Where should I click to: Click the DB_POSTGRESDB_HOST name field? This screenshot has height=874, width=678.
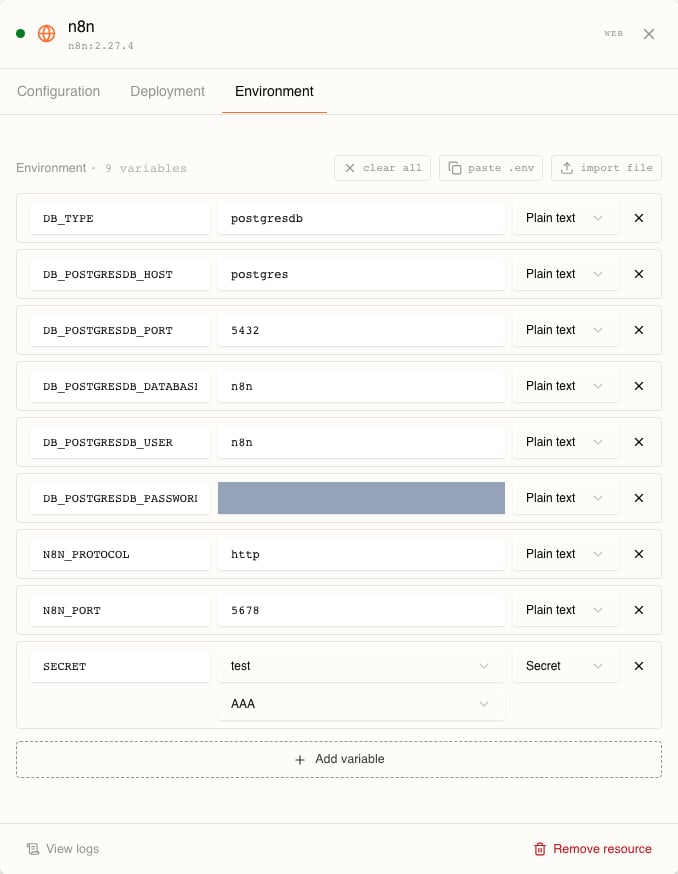coord(120,274)
